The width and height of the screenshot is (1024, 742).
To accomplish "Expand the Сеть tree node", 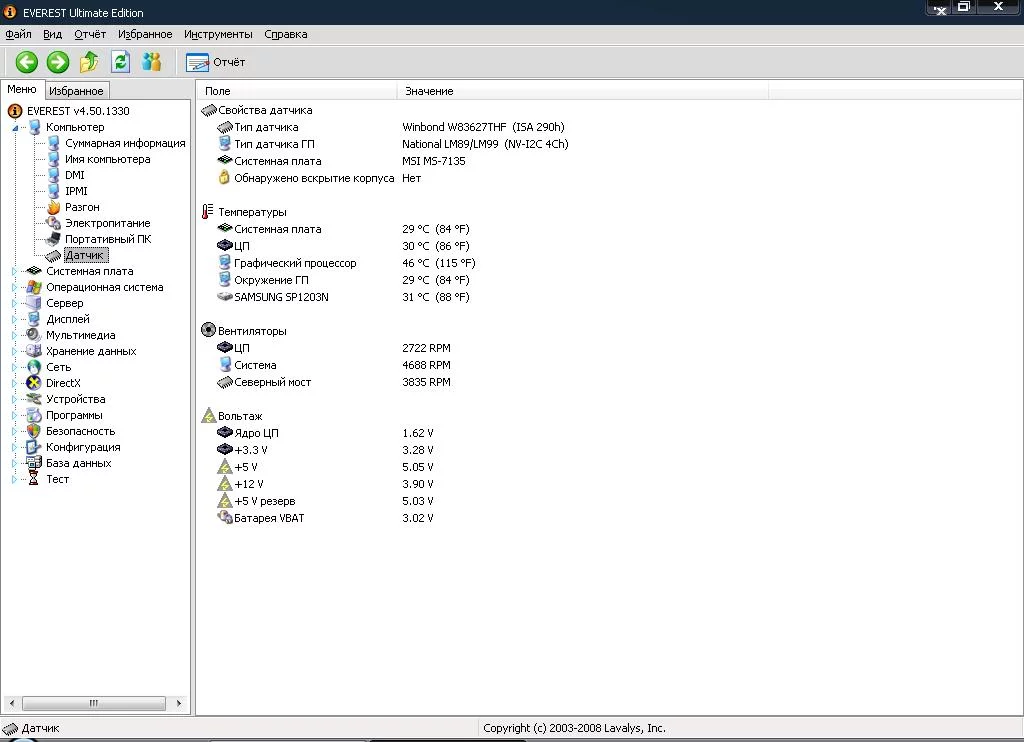I will (x=15, y=367).
